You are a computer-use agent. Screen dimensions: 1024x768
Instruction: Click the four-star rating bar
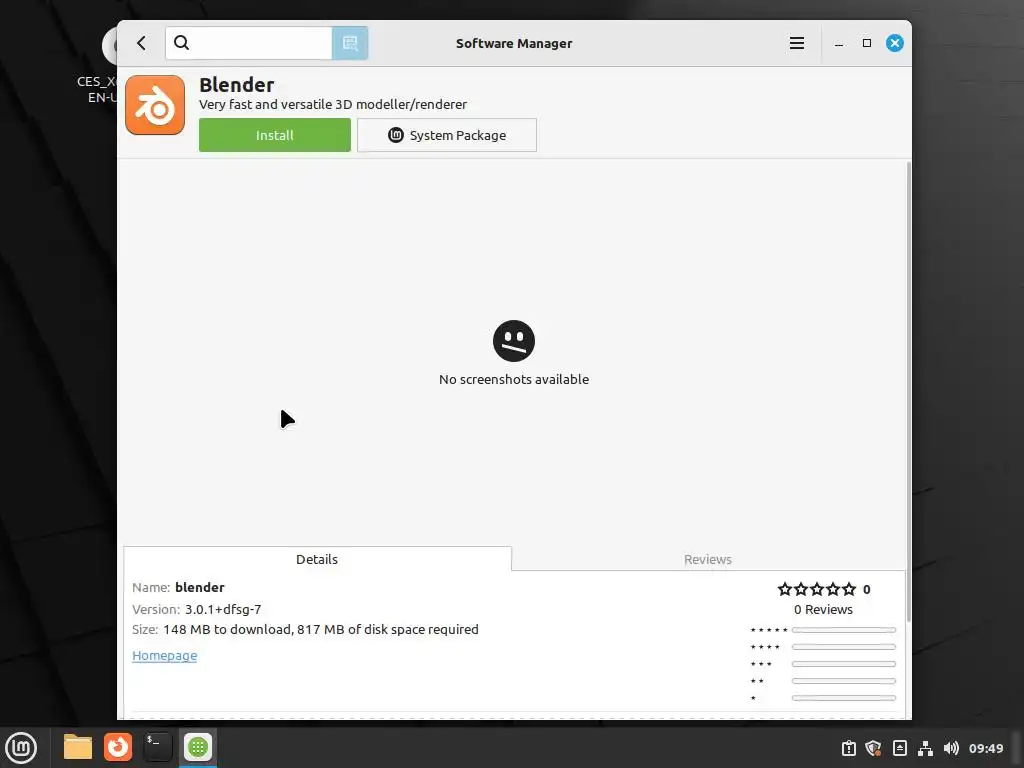(844, 647)
